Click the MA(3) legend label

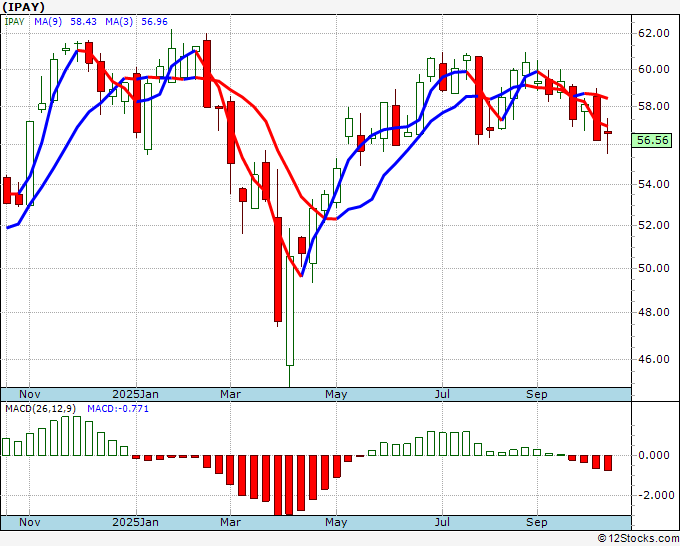pyautogui.click(x=119, y=22)
